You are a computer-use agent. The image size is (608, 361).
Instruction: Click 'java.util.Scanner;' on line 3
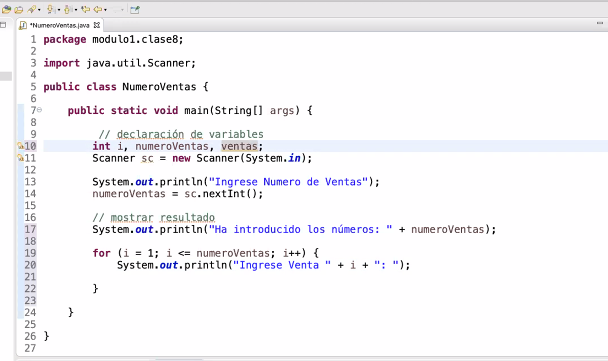pyautogui.click(x=141, y=63)
